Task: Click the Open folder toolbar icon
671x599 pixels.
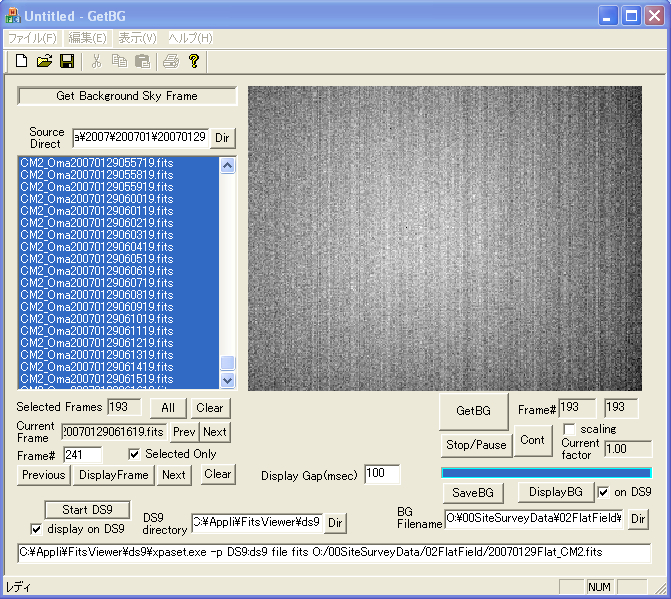Action: point(44,62)
